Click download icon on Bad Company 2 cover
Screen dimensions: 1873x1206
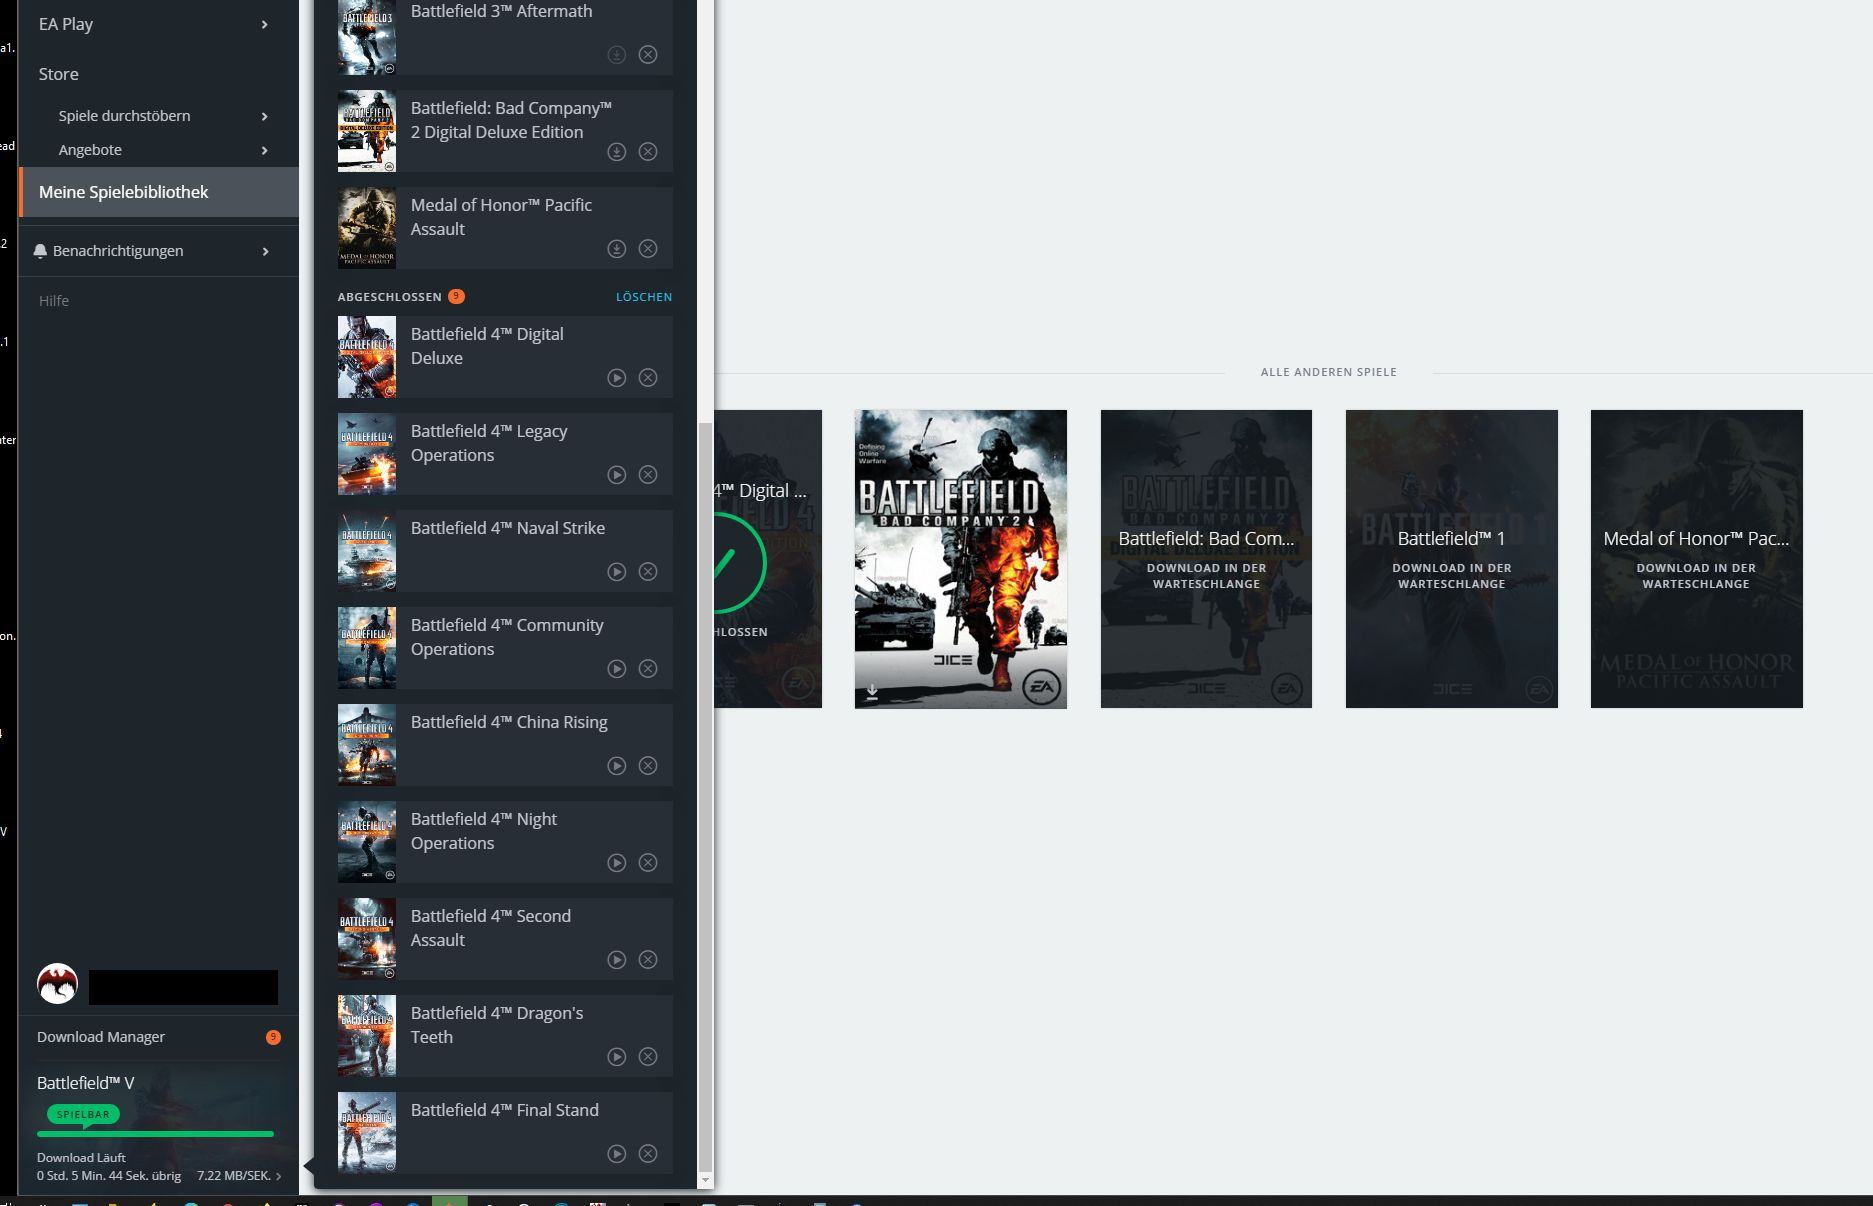[872, 691]
